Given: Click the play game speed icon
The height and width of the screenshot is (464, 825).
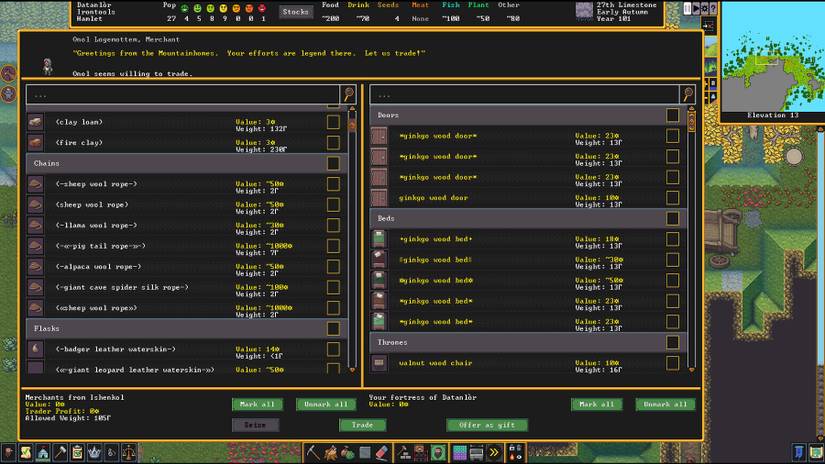Looking at the screenshot, I should click(x=696, y=8).
